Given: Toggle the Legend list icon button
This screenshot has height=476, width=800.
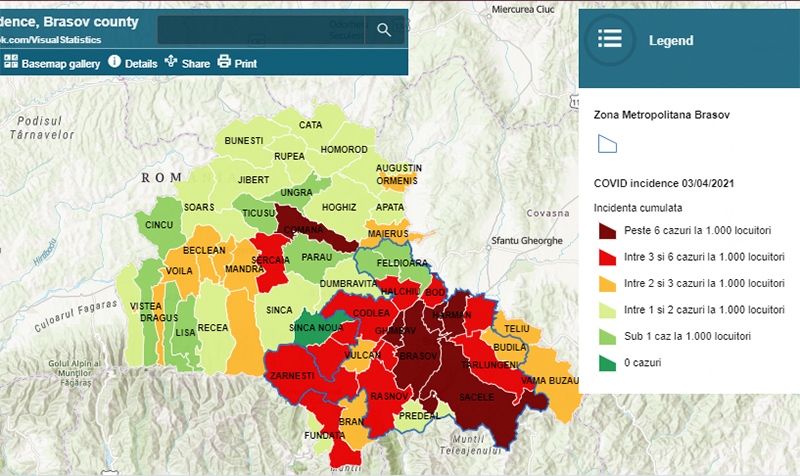Looking at the screenshot, I should pyautogui.click(x=610, y=40).
